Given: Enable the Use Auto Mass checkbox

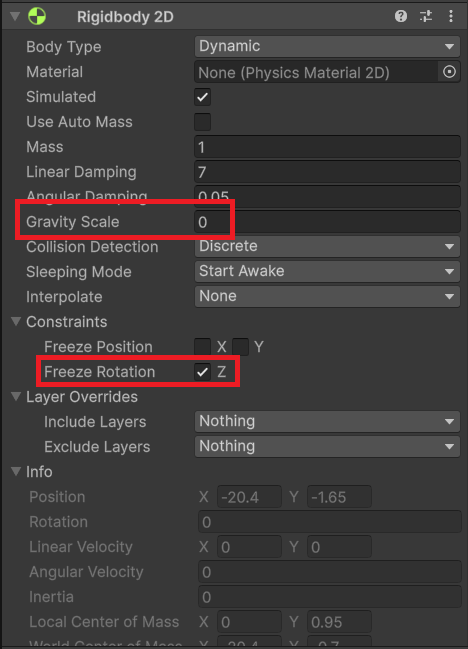Looking at the screenshot, I should [x=202, y=122].
